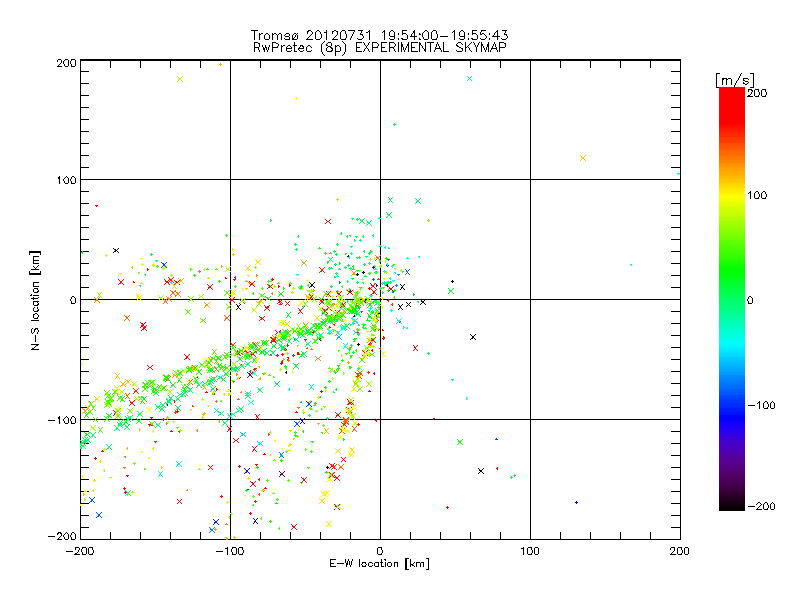Viewport: 800px width, 600px height.
Task: Click the 200 tick label on the N-S axis
Action: coord(66,63)
